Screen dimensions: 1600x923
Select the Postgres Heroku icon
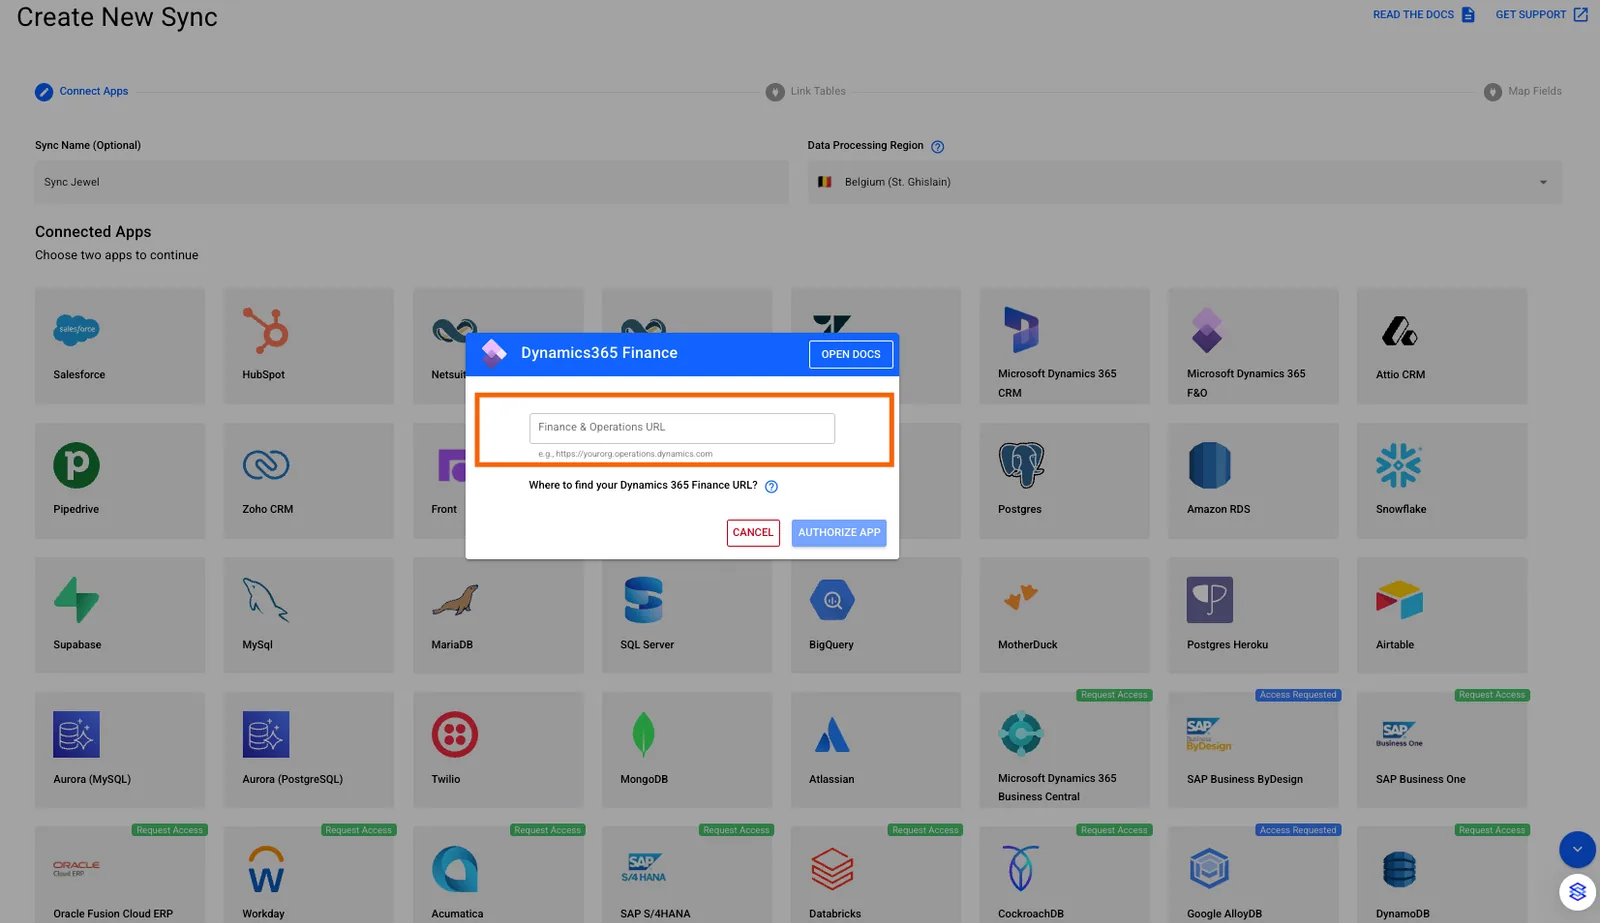1210,600
